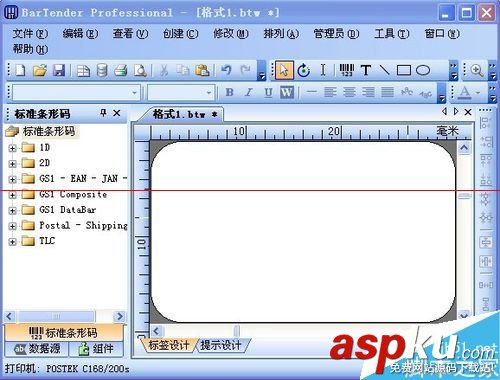
Task: Click the zoom magnifier icon
Action: coord(477,70)
